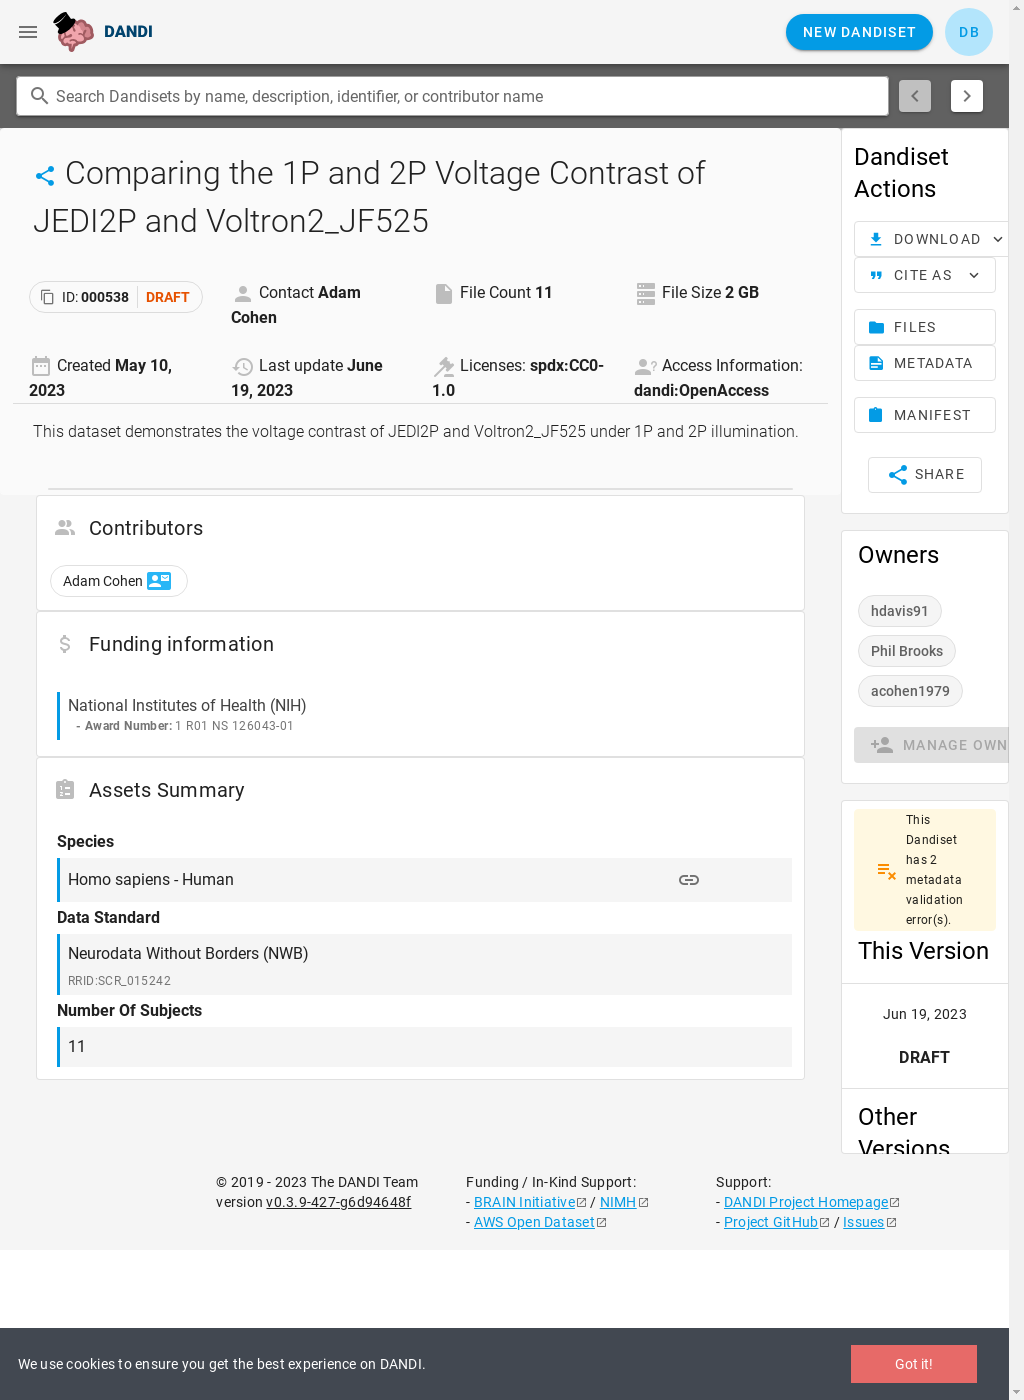The width and height of the screenshot is (1024, 1400).
Task: Click the New Dandiset button
Action: pos(859,32)
